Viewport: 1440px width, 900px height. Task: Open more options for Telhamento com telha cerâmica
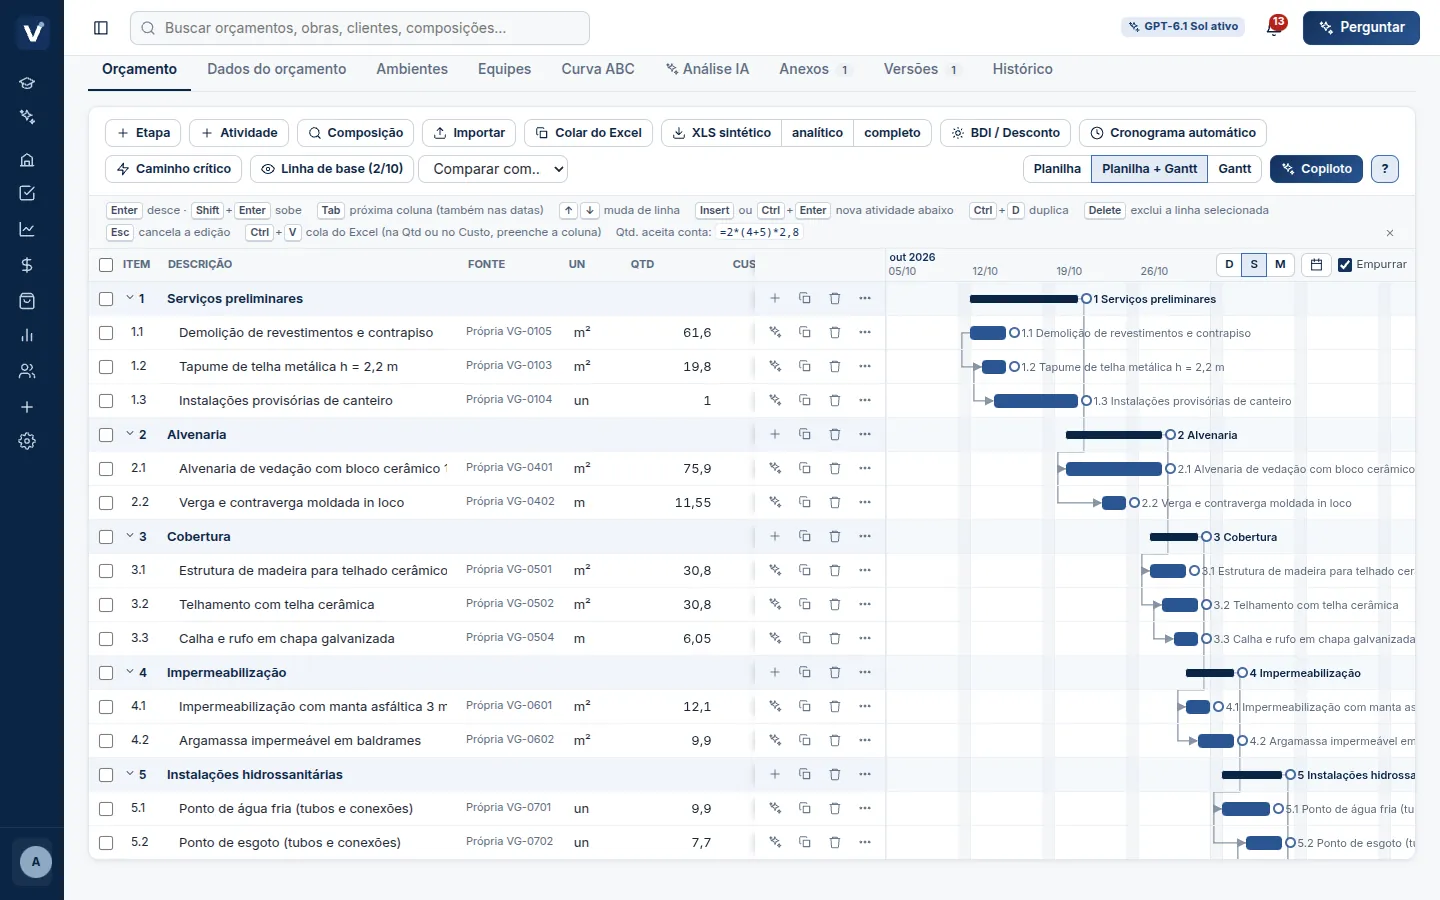click(865, 605)
